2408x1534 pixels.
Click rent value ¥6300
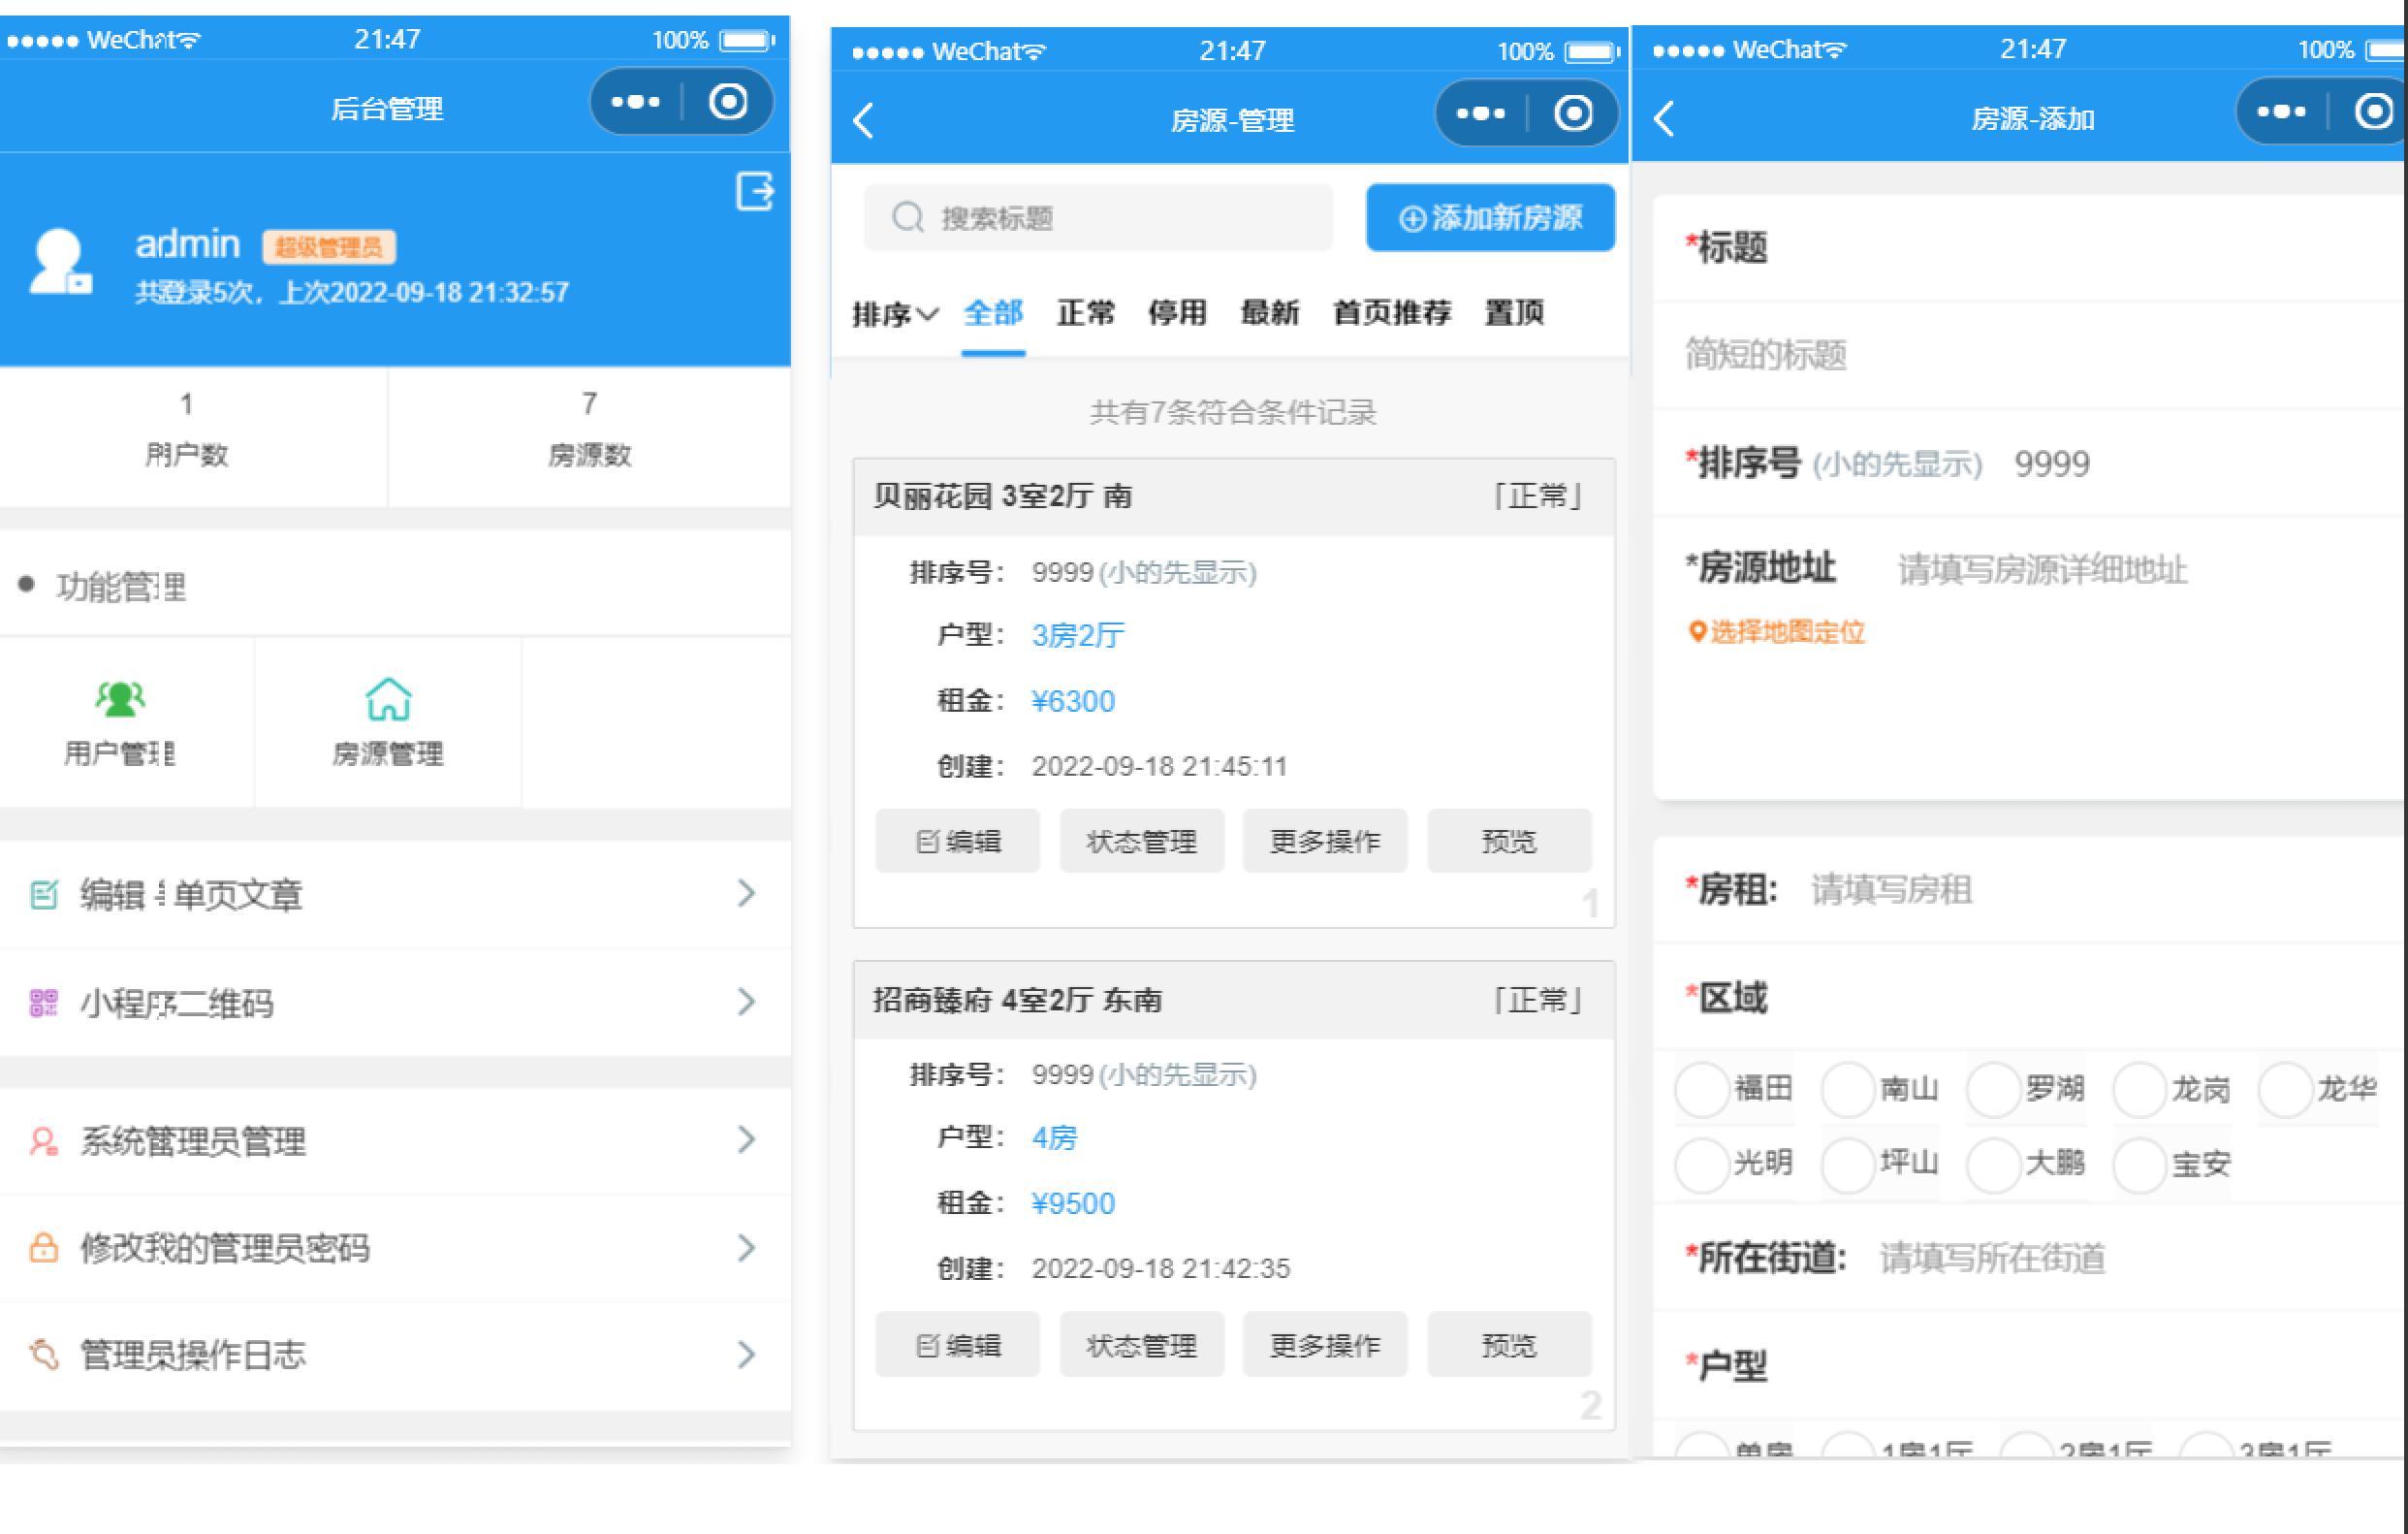click(1073, 701)
